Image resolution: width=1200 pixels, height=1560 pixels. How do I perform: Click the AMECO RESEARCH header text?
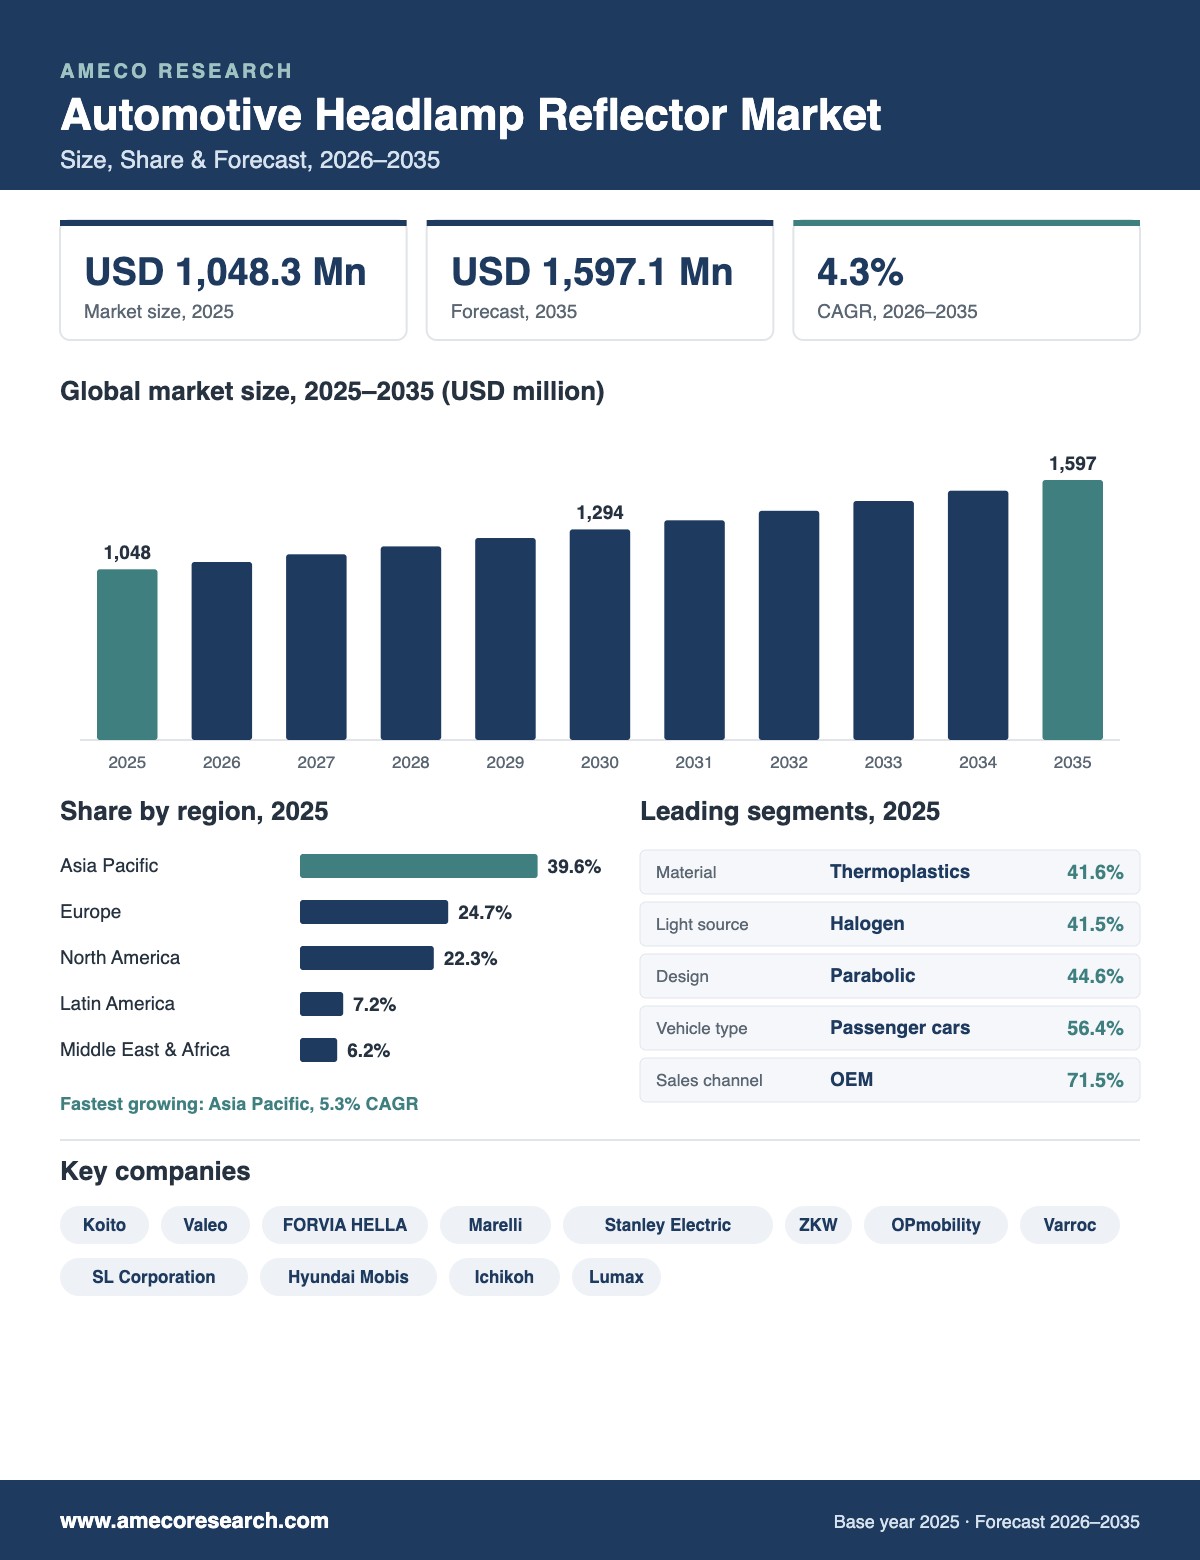tap(177, 71)
